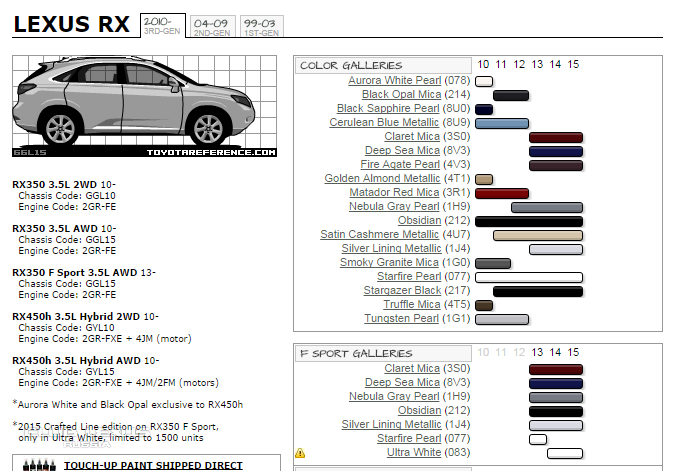676x471 pixels.
Task: Open Ultra White in F Sport galleries
Action: pos(413,452)
